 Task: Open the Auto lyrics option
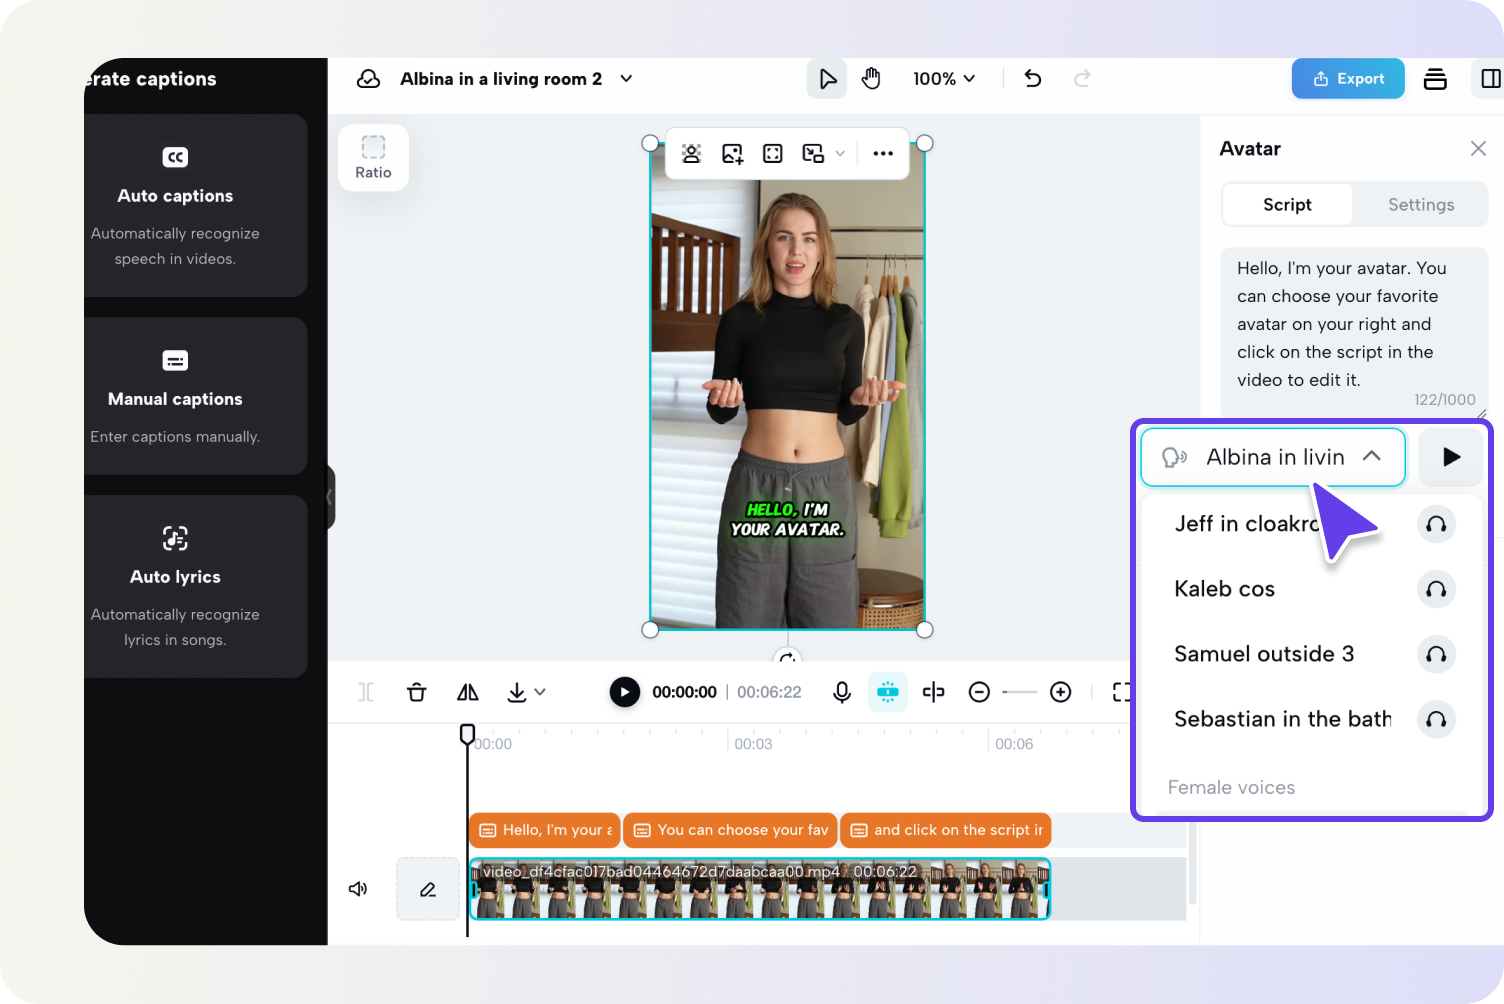click(196, 586)
